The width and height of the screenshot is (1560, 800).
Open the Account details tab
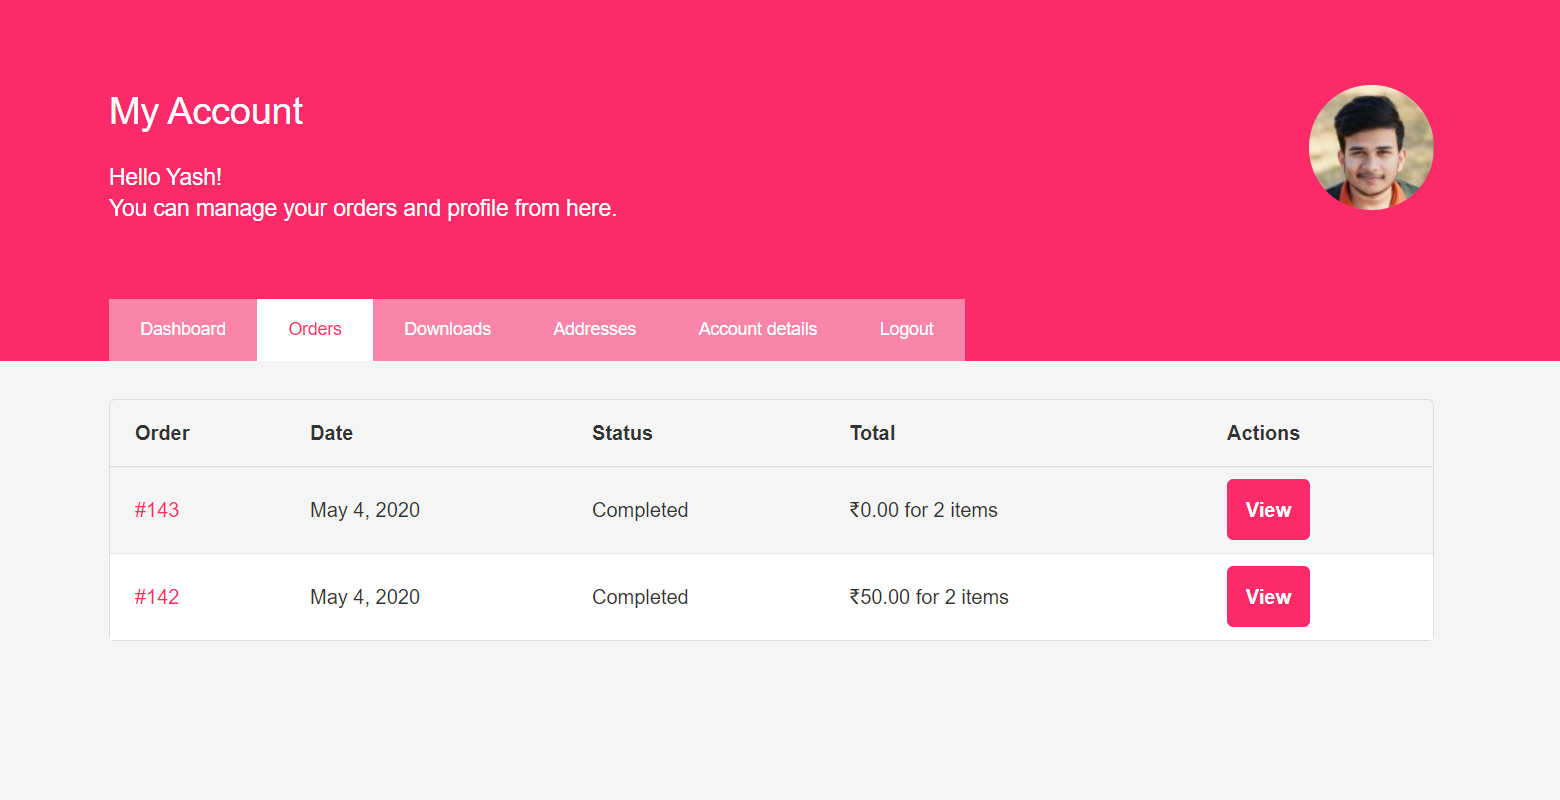(x=757, y=329)
